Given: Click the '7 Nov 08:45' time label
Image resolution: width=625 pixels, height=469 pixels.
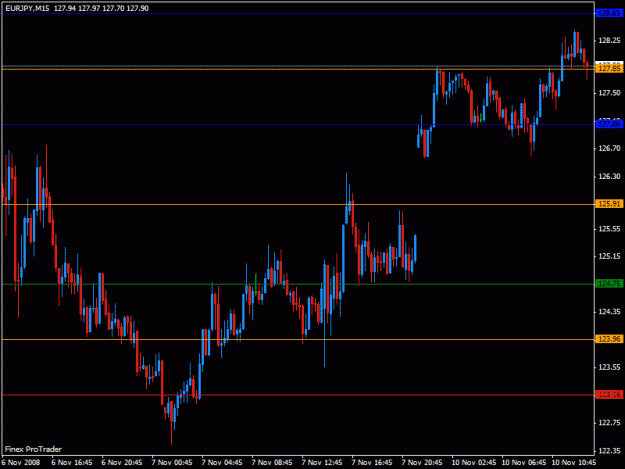Looking at the screenshot, I should (x=272, y=462).
